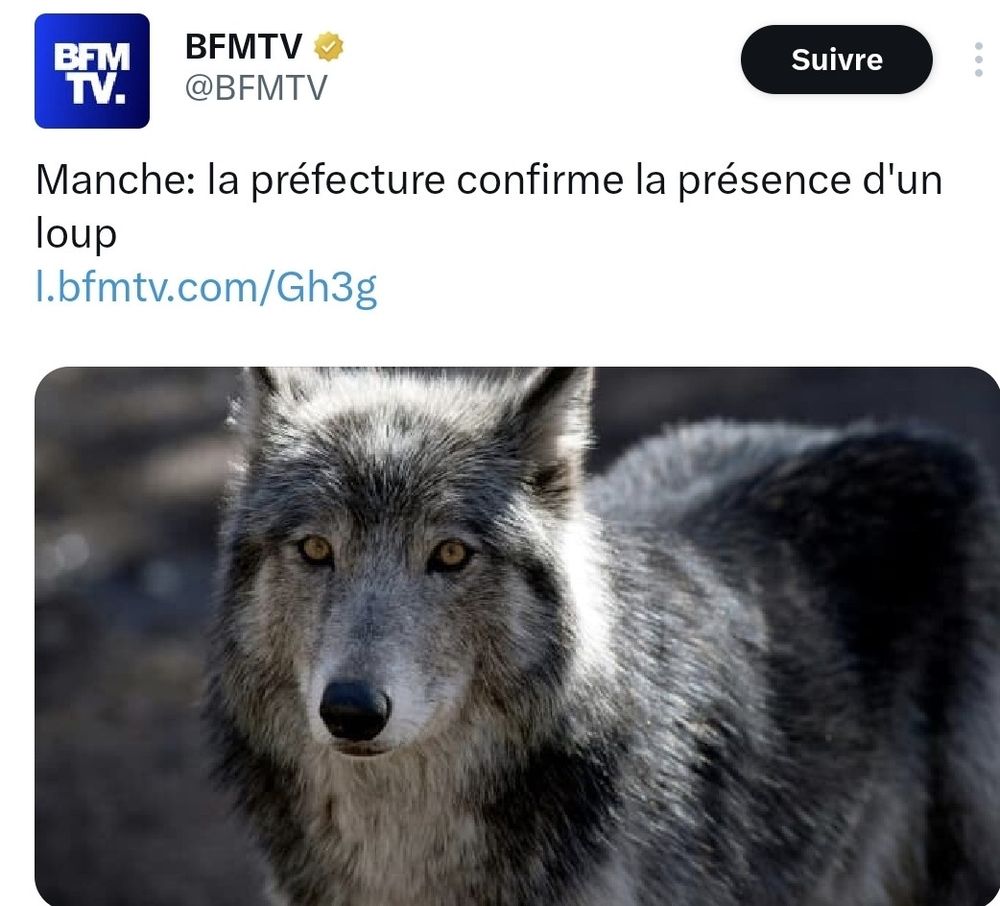Follow the account with Suivre button
The width and height of the screenshot is (1000, 906).
point(836,59)
